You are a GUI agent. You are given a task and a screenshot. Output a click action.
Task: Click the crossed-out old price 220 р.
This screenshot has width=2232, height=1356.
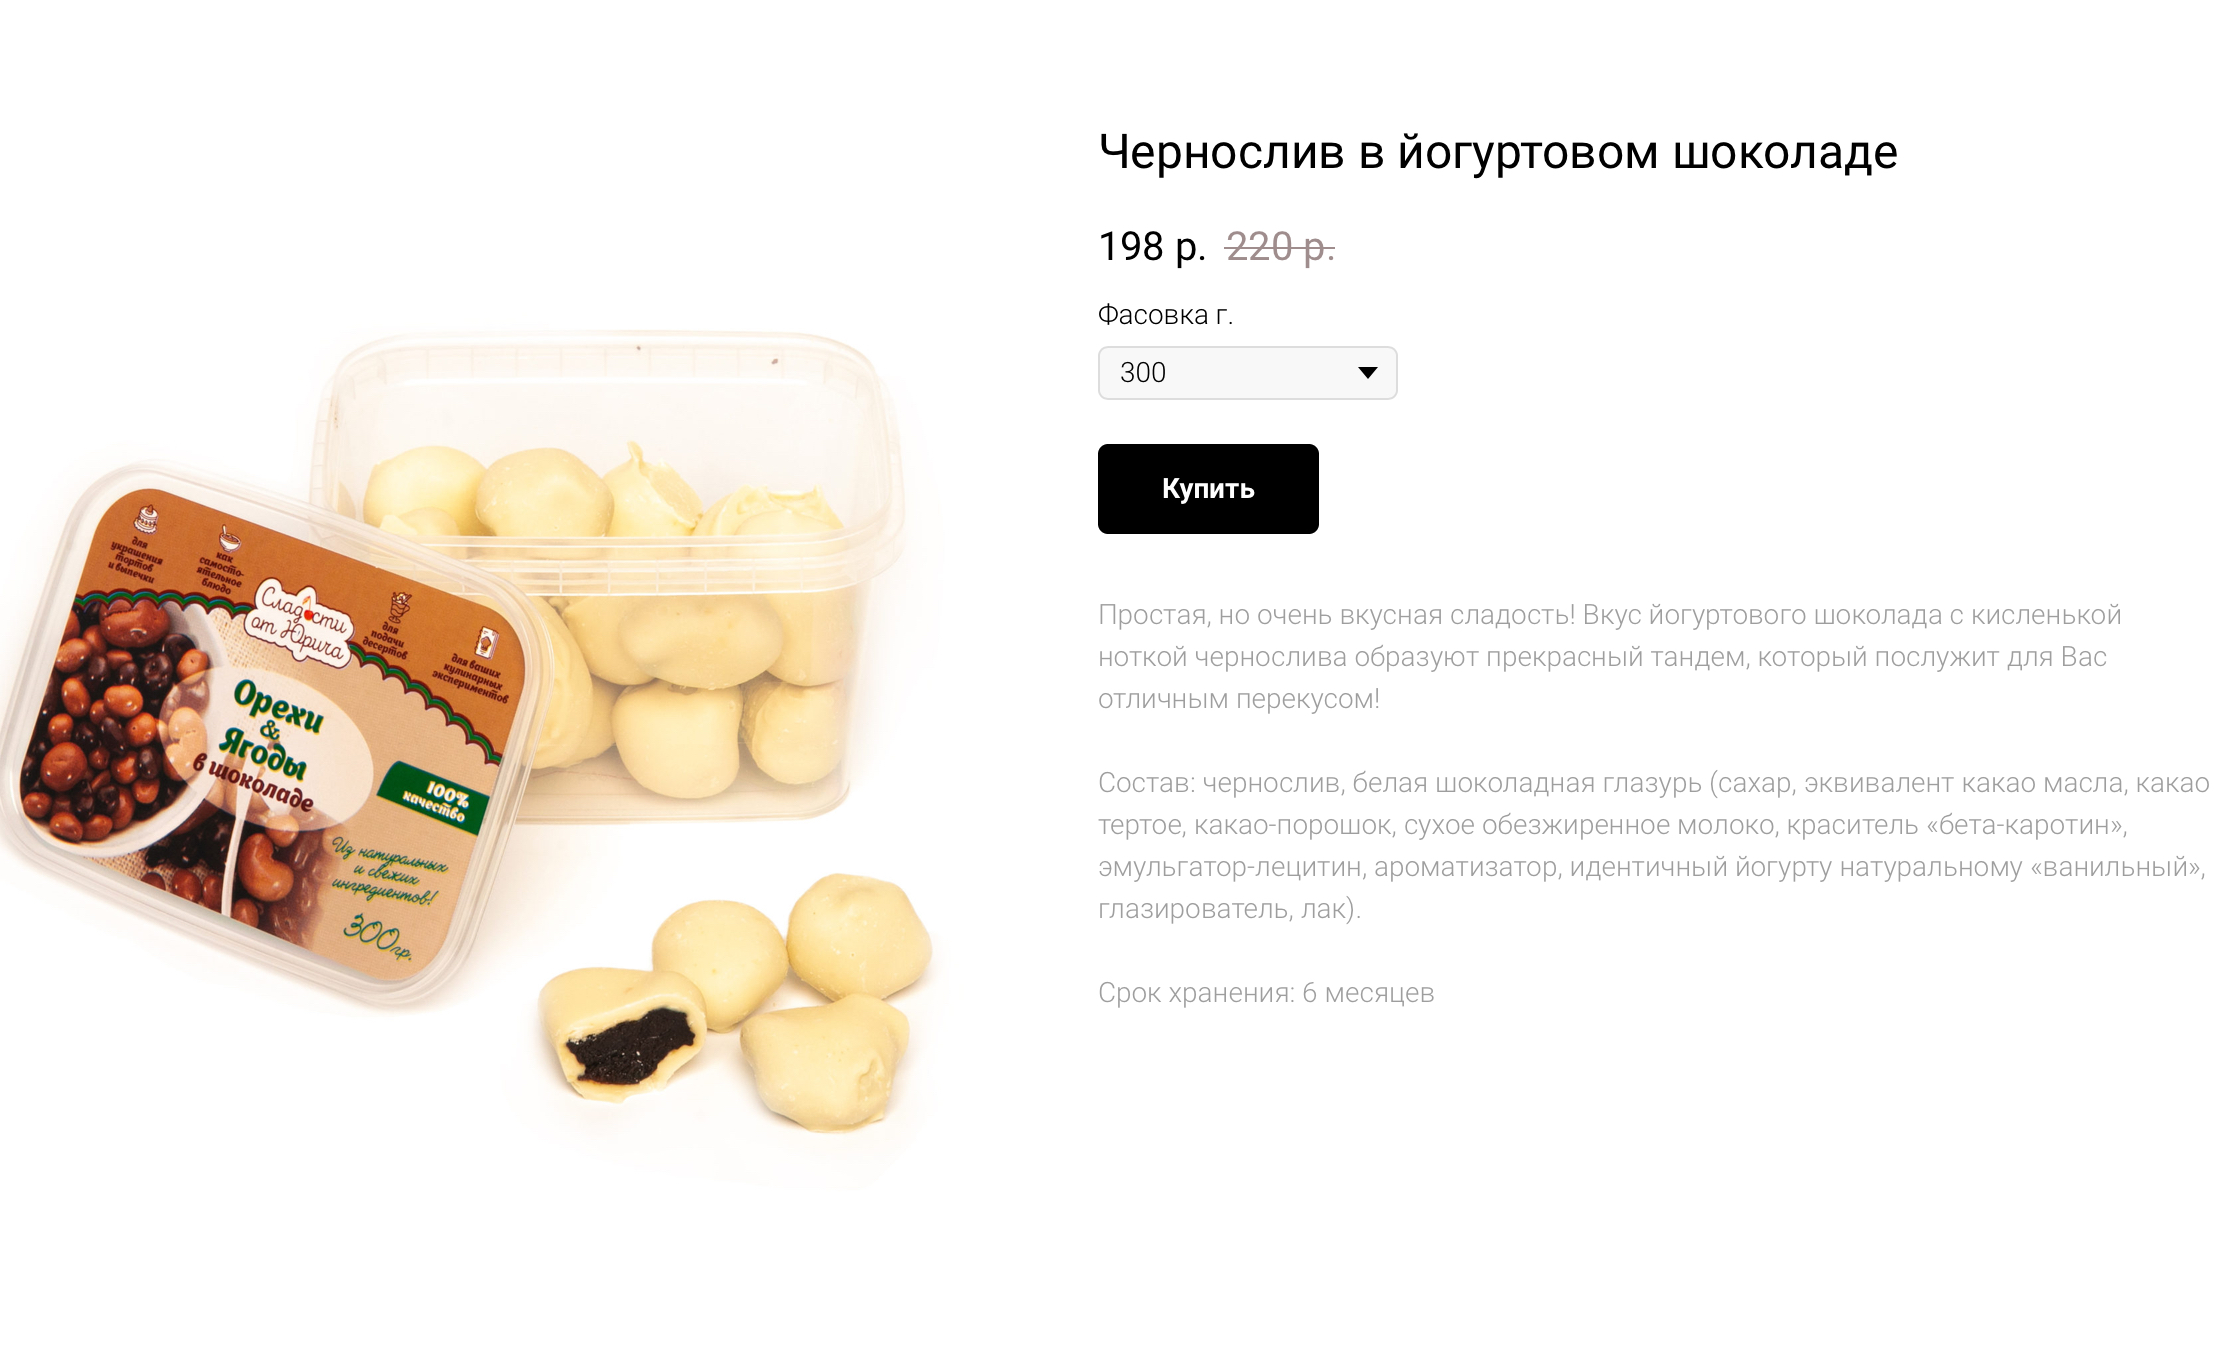coord(1280,247)
